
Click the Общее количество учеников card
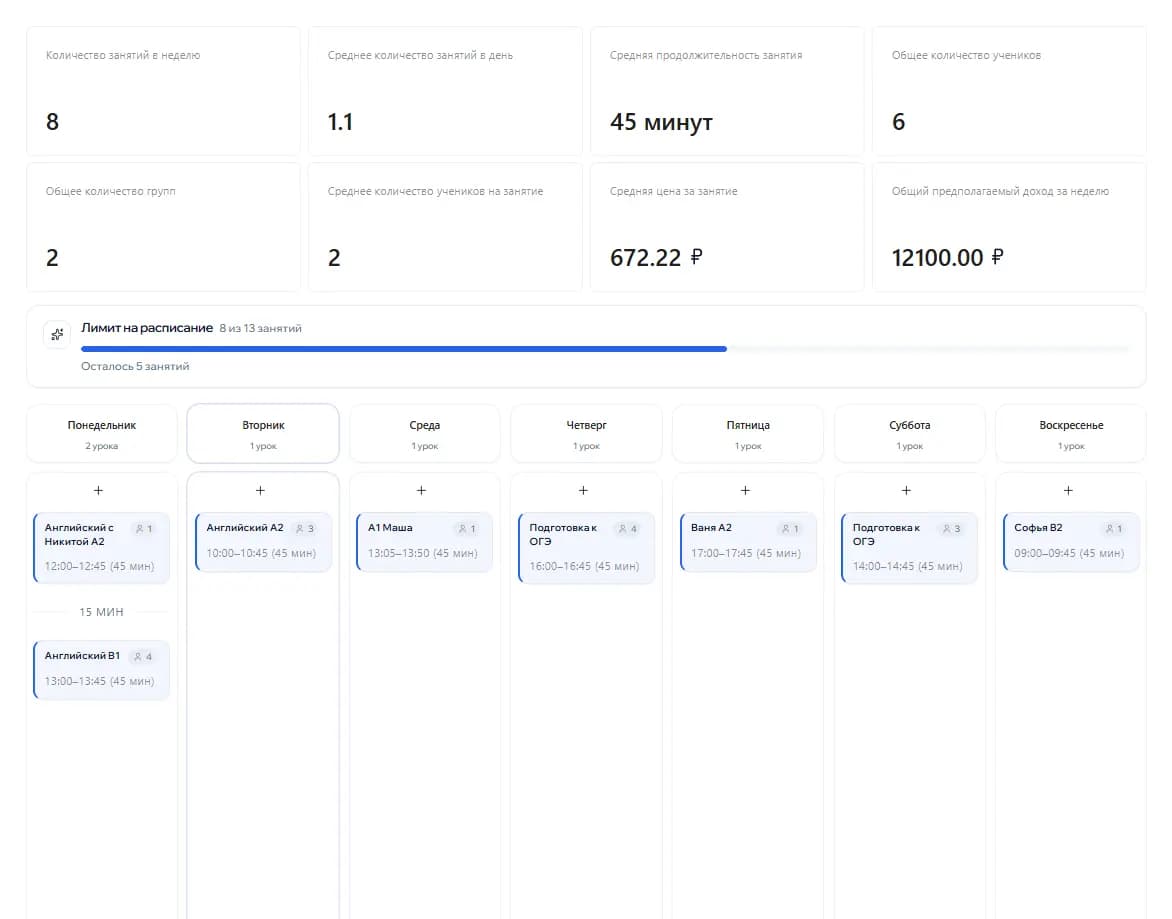[x=1009, y=91]
